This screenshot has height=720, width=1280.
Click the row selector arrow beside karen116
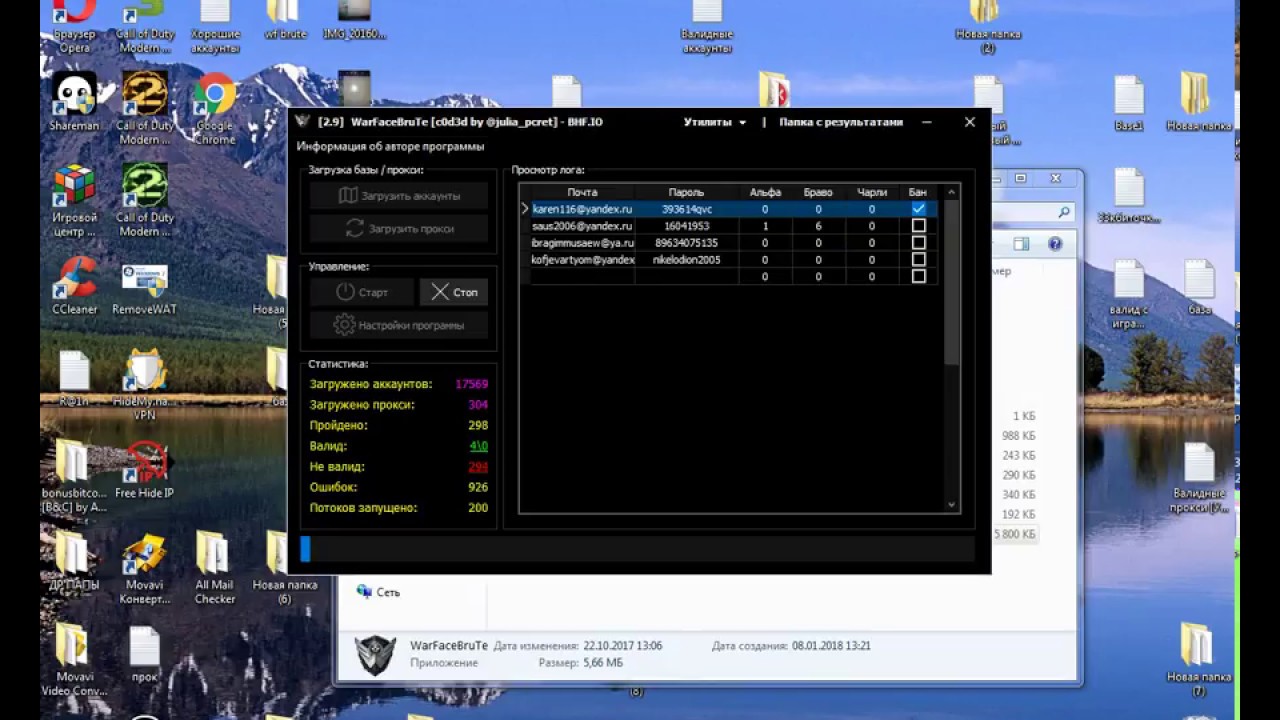[525, 209]
